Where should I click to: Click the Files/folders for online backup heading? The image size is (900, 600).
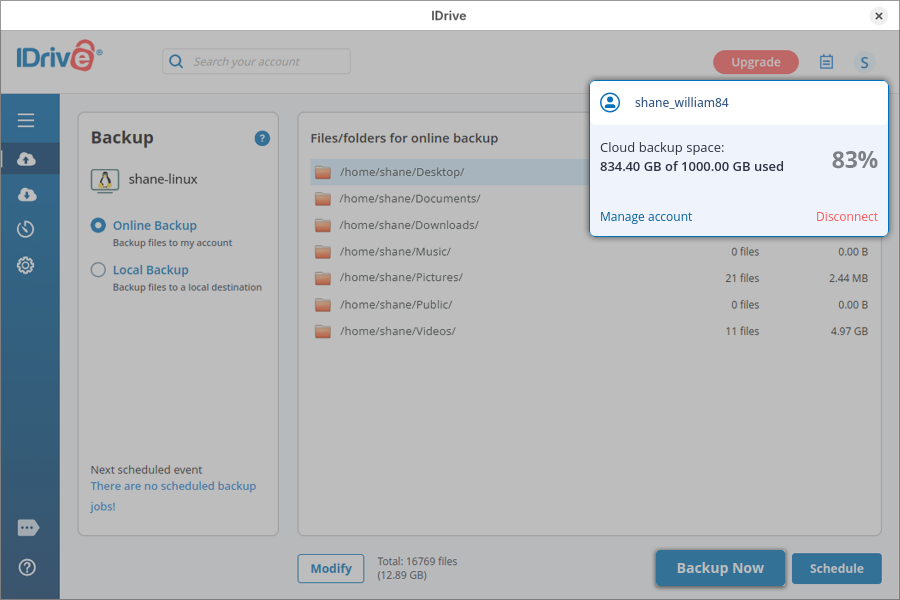tap(404, 138)
